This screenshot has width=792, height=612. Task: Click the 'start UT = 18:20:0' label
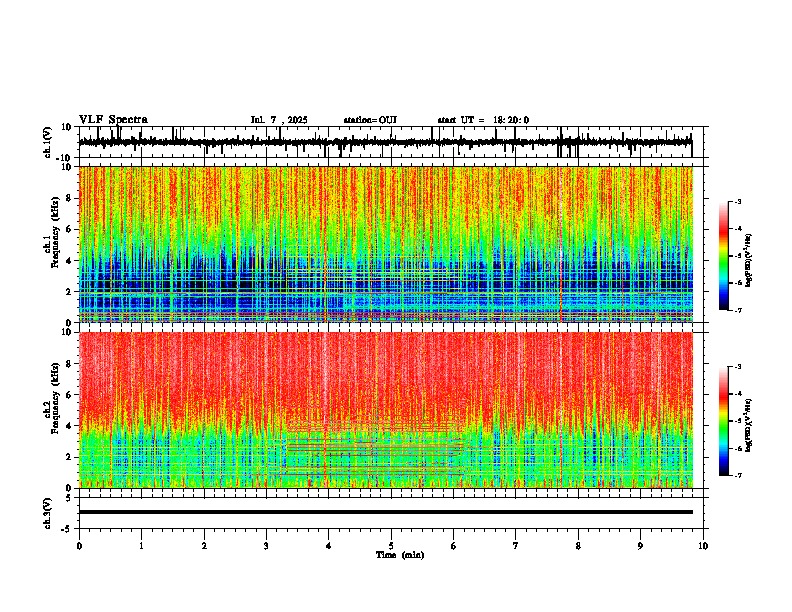[x=483, y=120]
